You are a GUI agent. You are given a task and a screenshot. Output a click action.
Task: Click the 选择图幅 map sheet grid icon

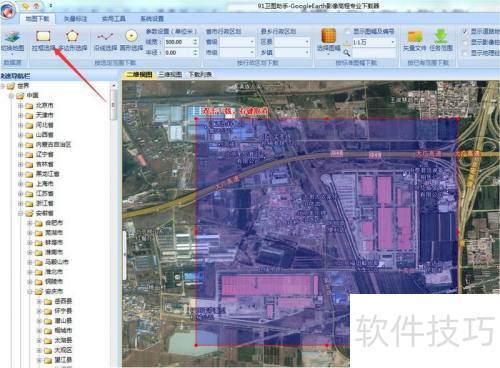pos(328,40)
